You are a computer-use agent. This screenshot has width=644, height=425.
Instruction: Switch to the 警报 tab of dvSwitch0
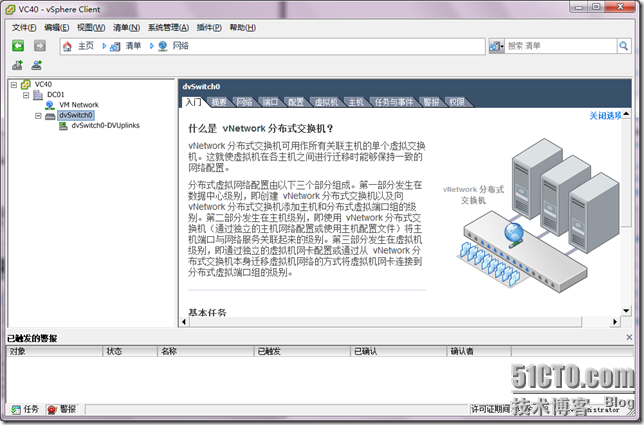(431, 102)
